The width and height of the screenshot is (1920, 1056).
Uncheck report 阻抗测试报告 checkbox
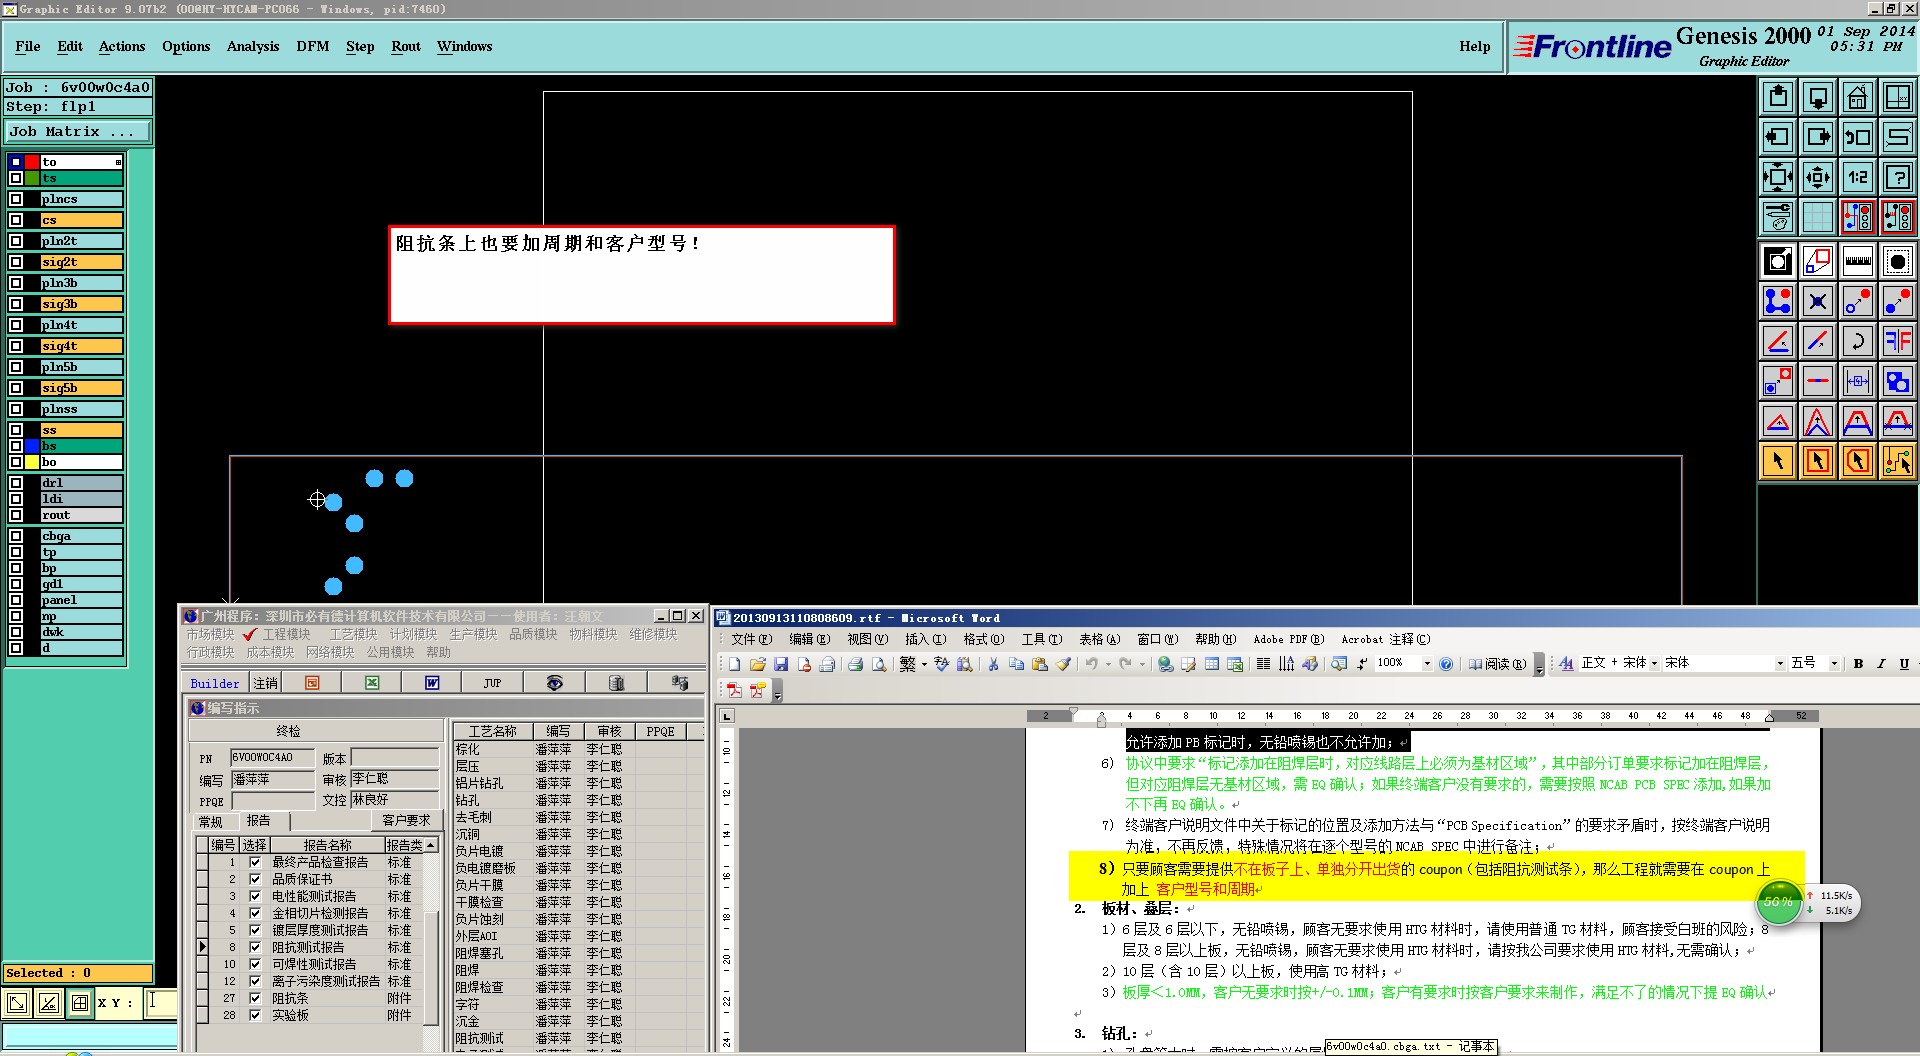(255, 947)
